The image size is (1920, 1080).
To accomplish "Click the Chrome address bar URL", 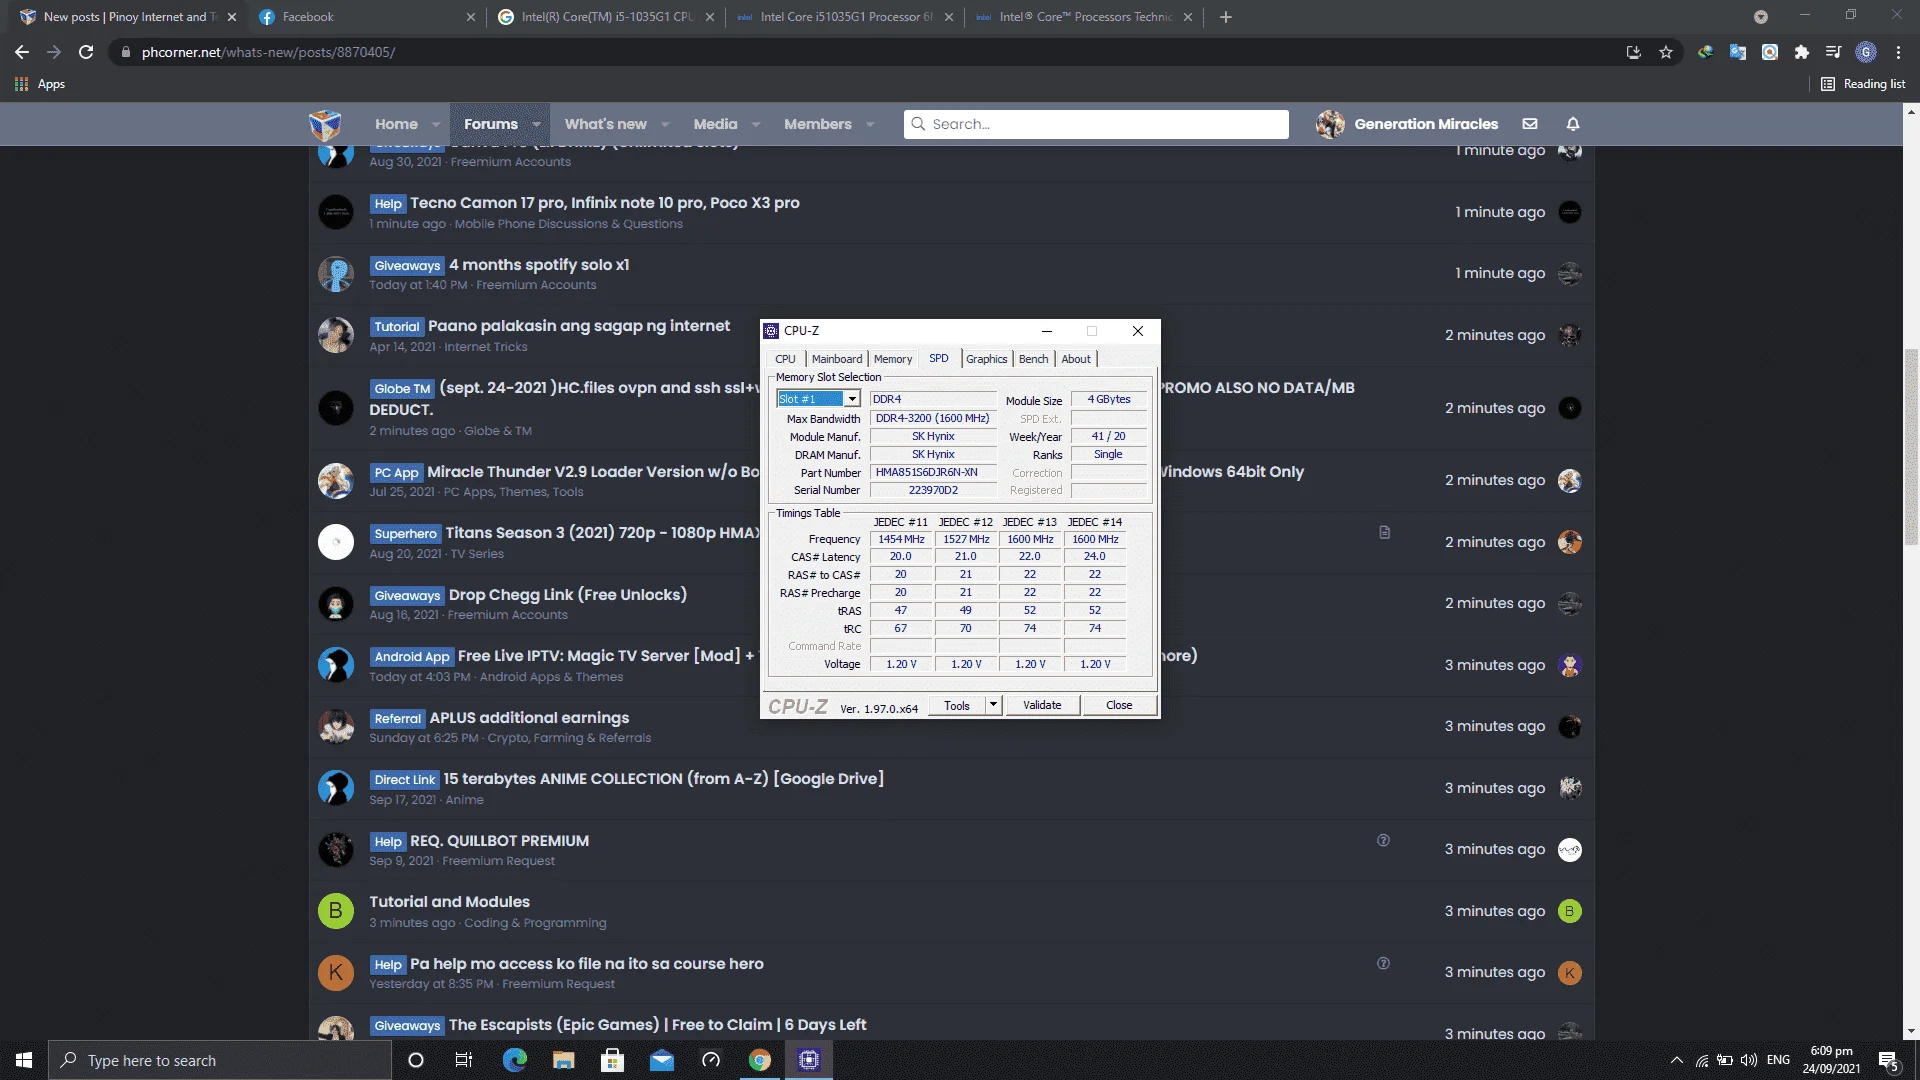I will (268, 52).
